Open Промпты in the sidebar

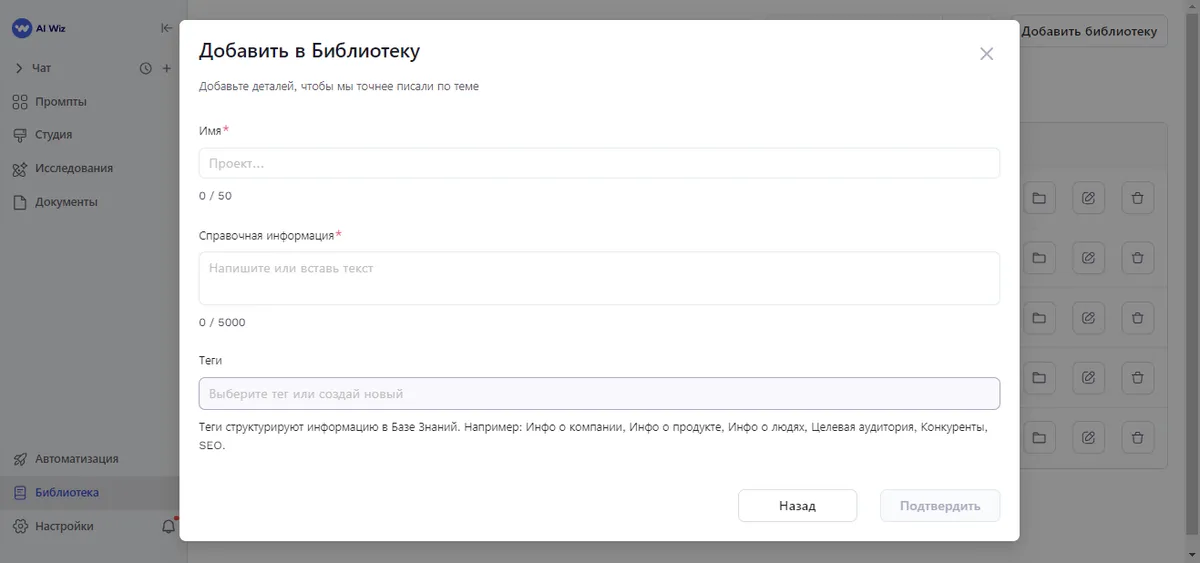coord(60,102)
